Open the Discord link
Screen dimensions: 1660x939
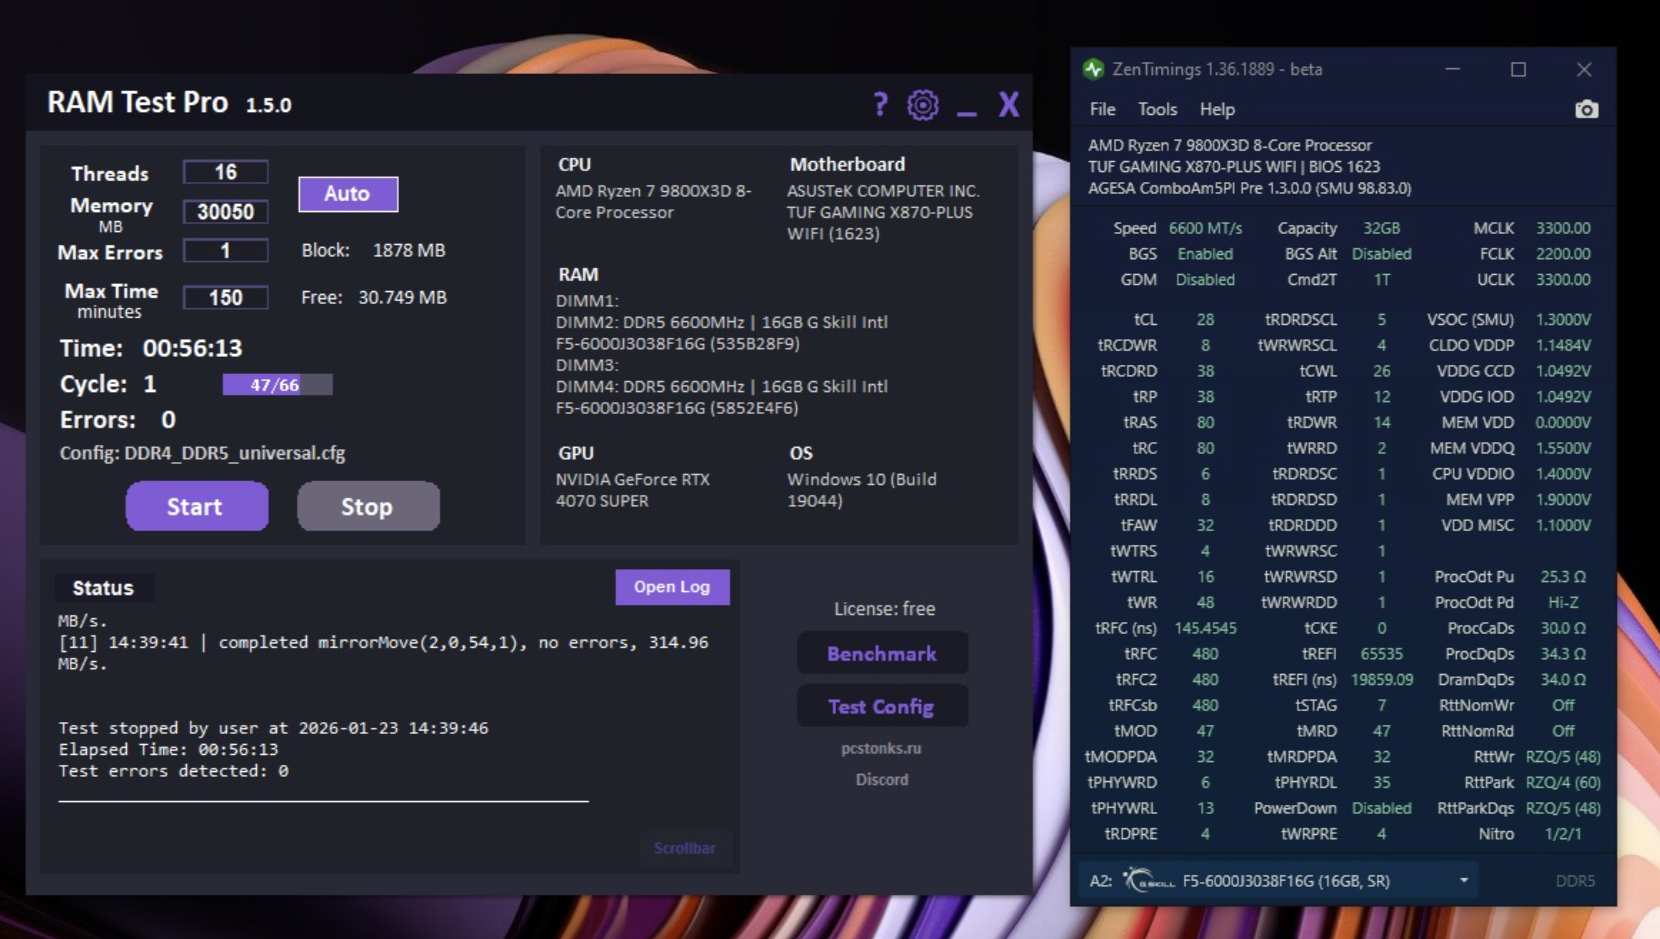[882, 779]
